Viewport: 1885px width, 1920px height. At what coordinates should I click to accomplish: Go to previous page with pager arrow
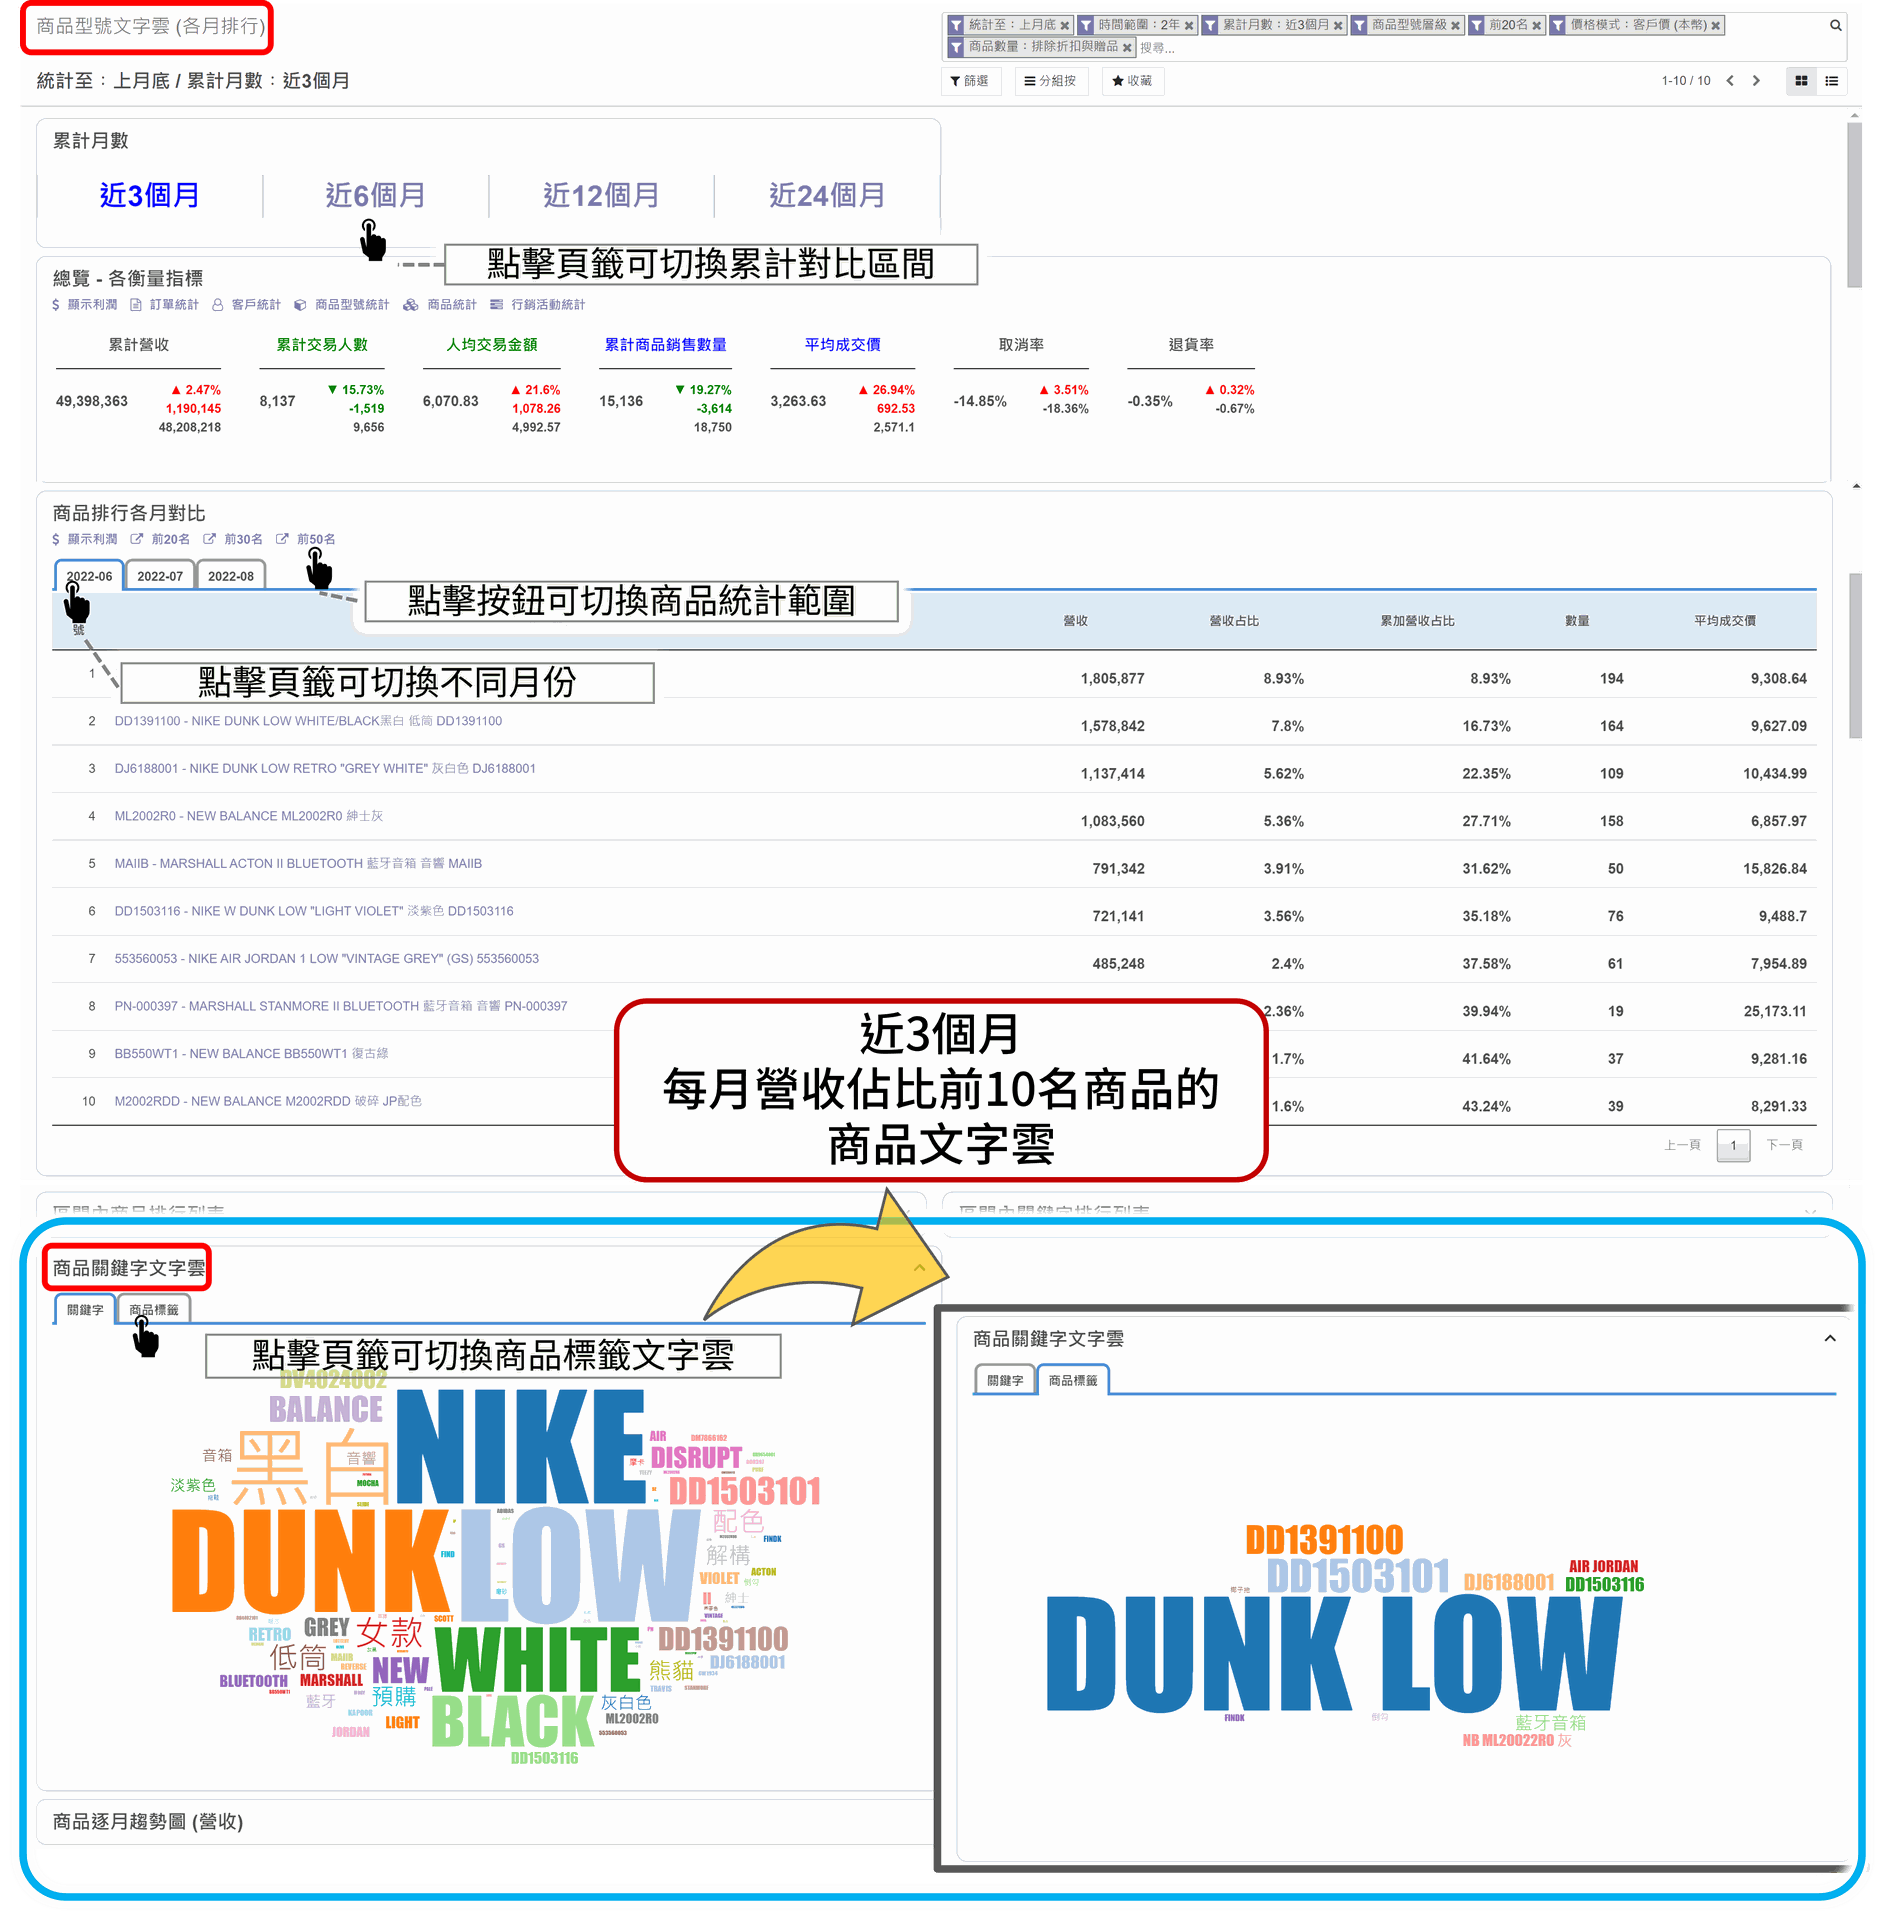coord(1730,81)
